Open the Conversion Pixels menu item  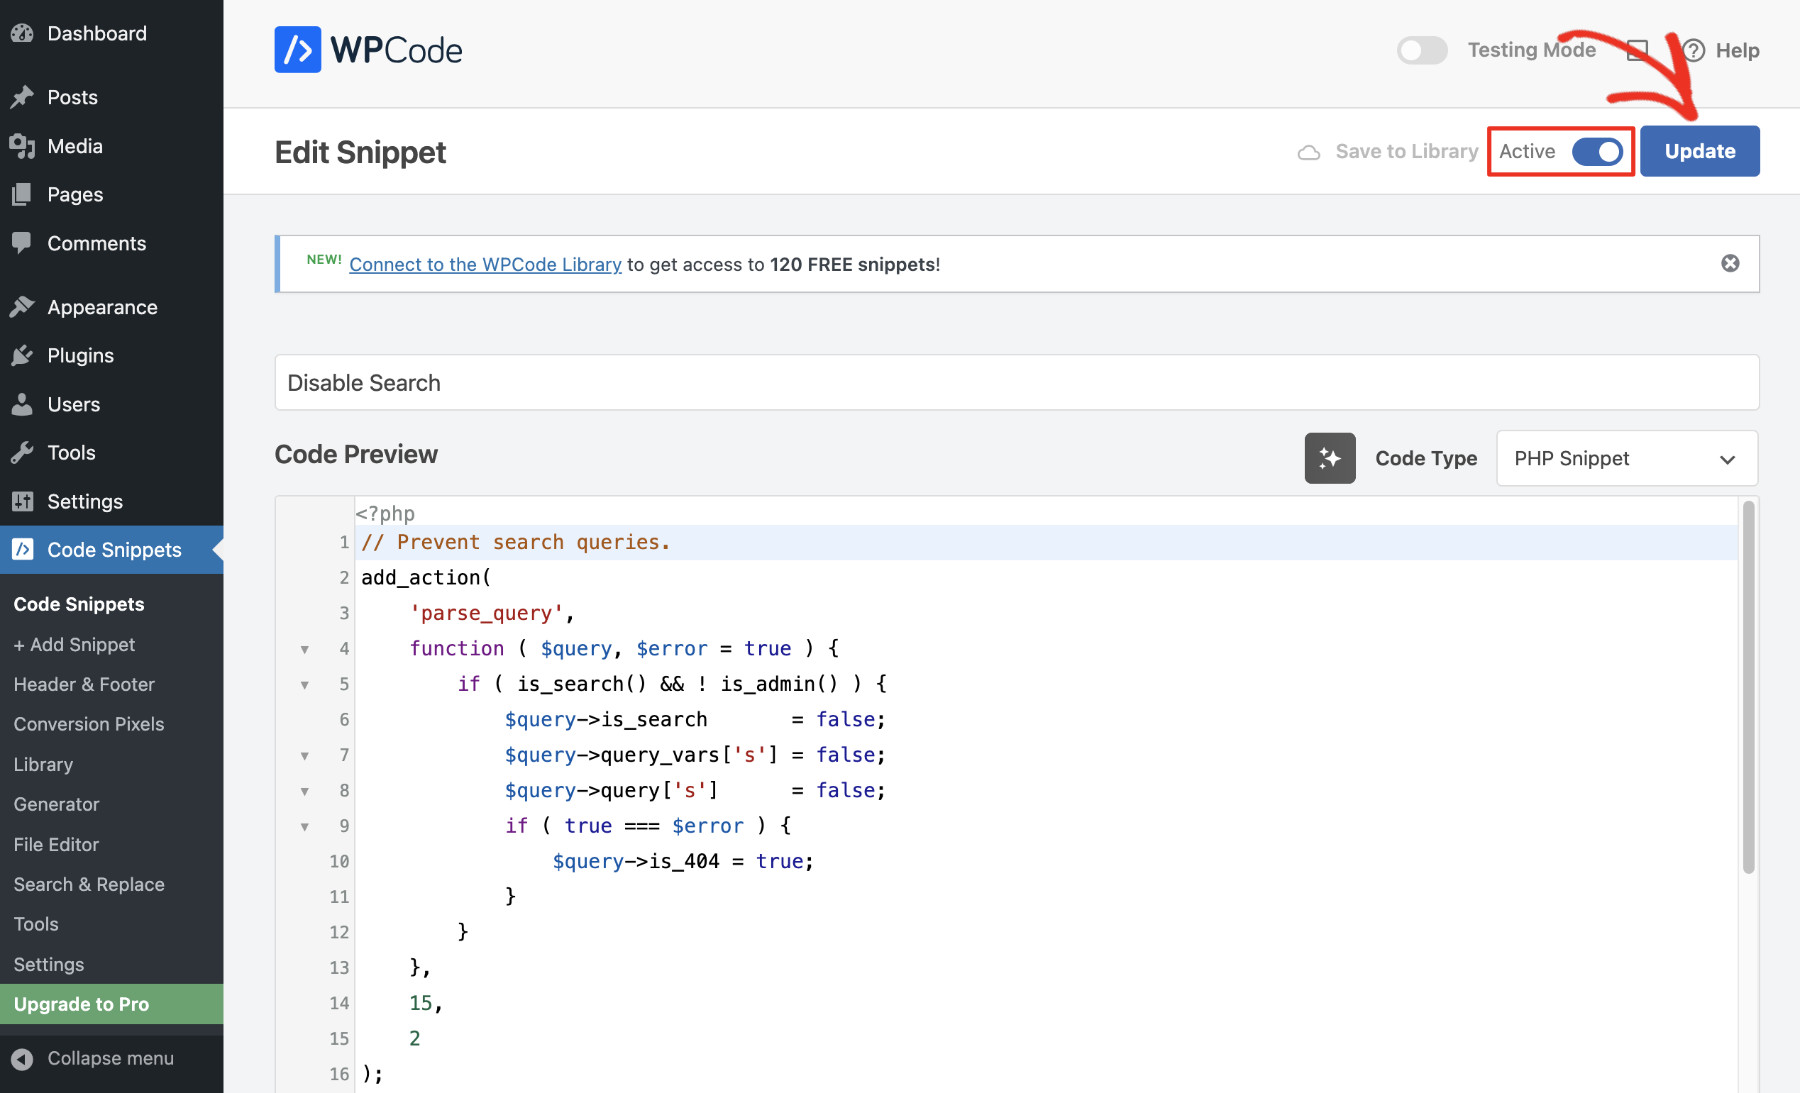point(89,724)
